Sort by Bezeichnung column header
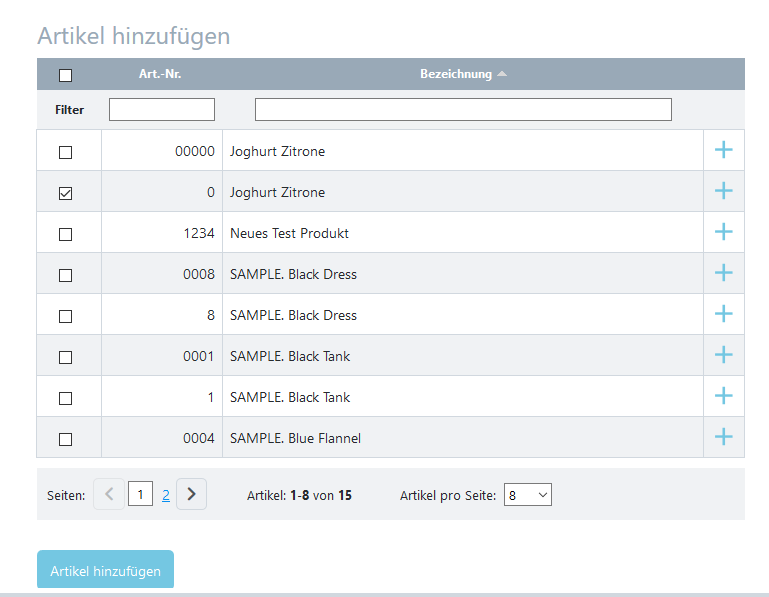Image resolution: width=769 pixels, height=597 pixels. (x=456, y=74)
